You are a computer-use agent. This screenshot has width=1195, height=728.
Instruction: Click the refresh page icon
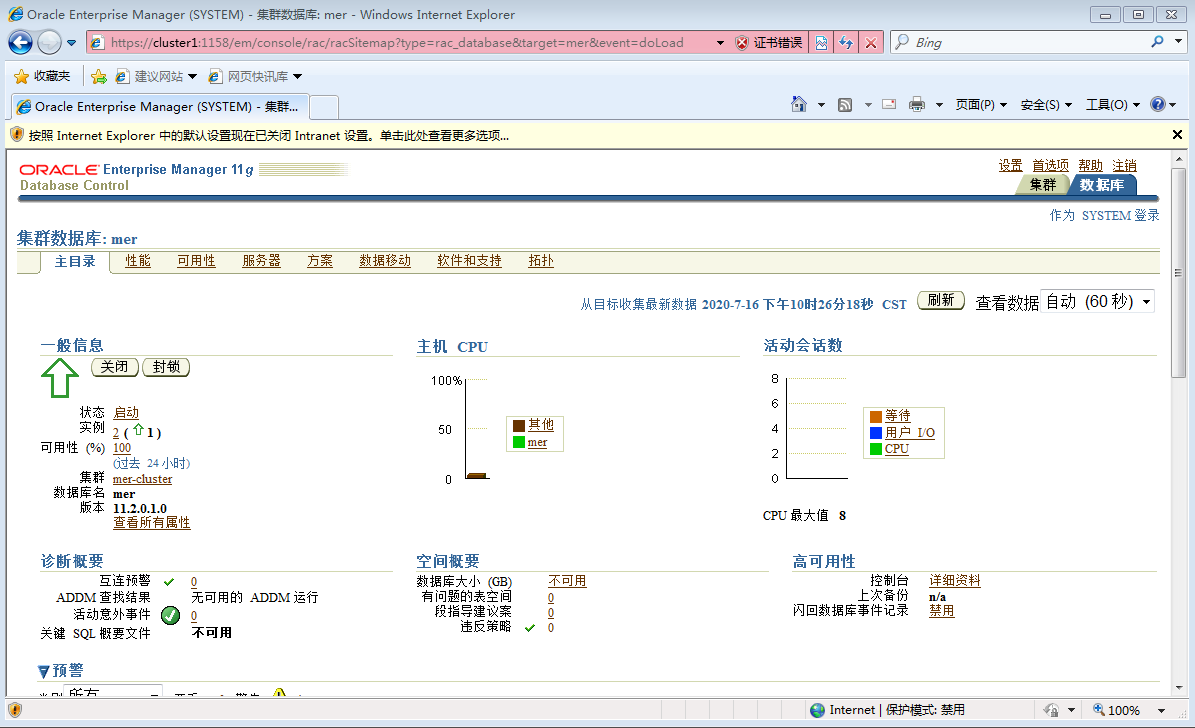pyautogui.click(x=846, y=43)
